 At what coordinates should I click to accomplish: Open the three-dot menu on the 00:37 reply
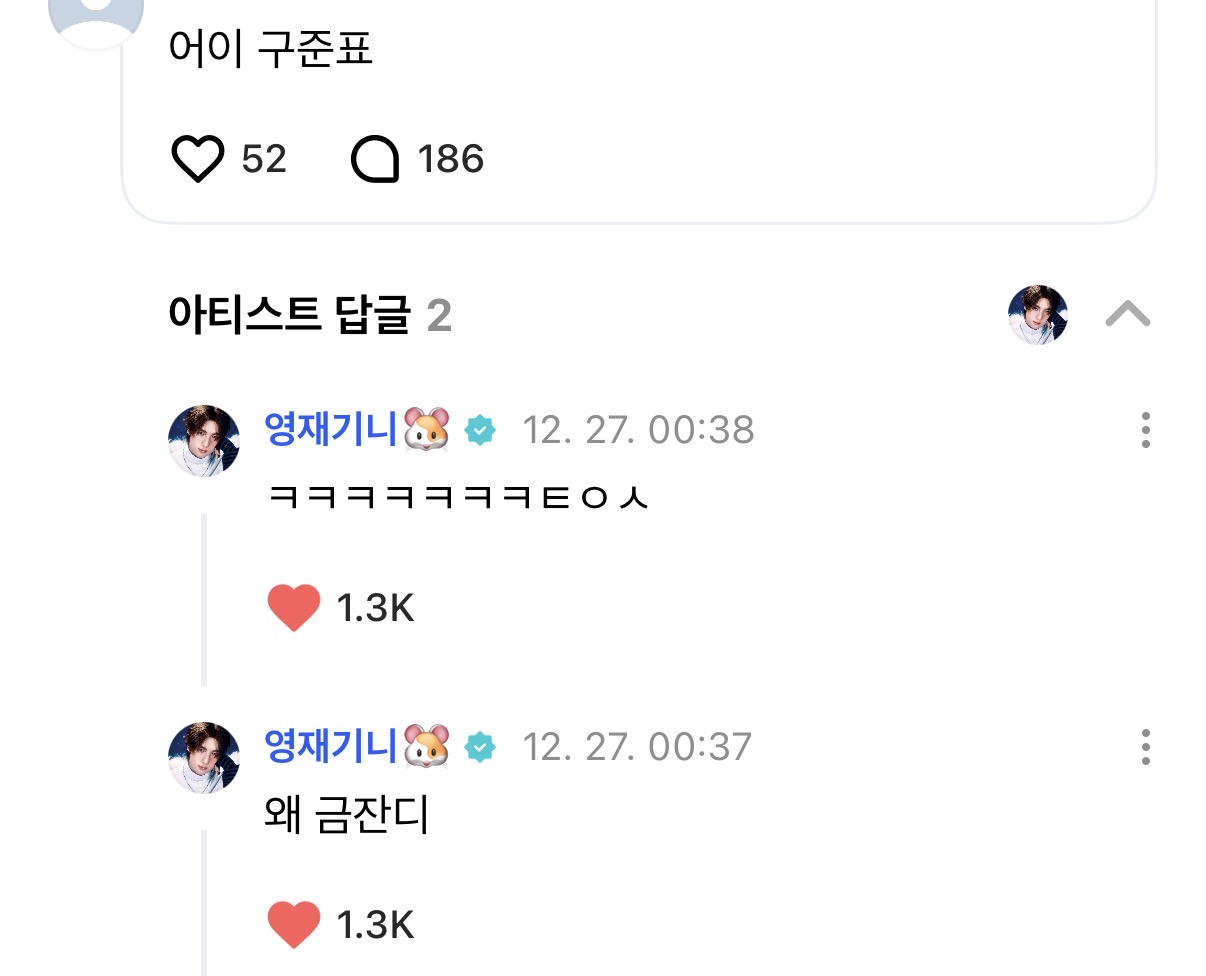coord(1145,747)
